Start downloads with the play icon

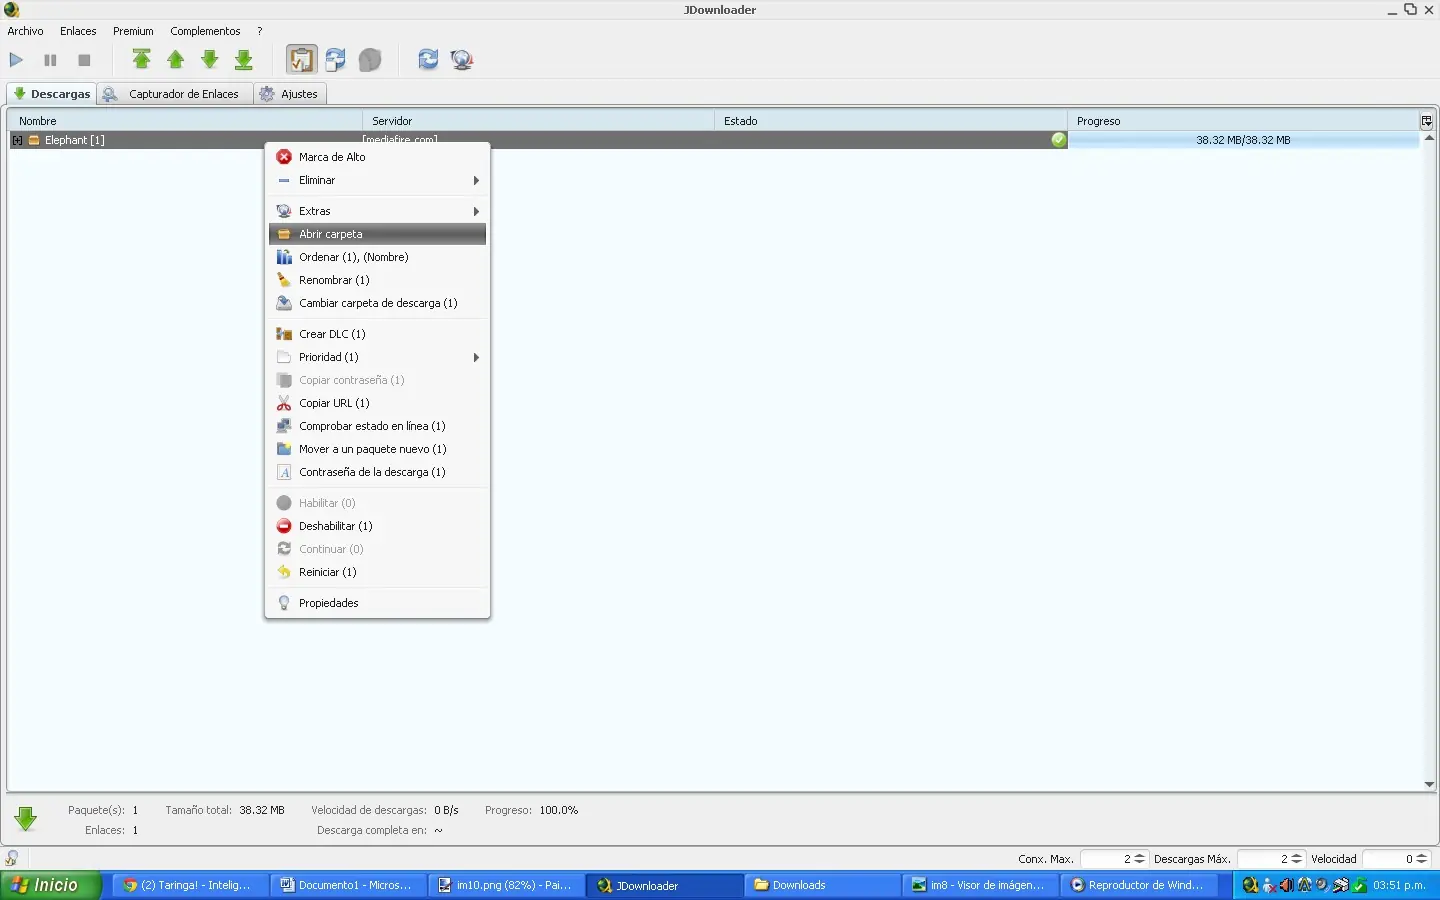[x=16, y=60]
